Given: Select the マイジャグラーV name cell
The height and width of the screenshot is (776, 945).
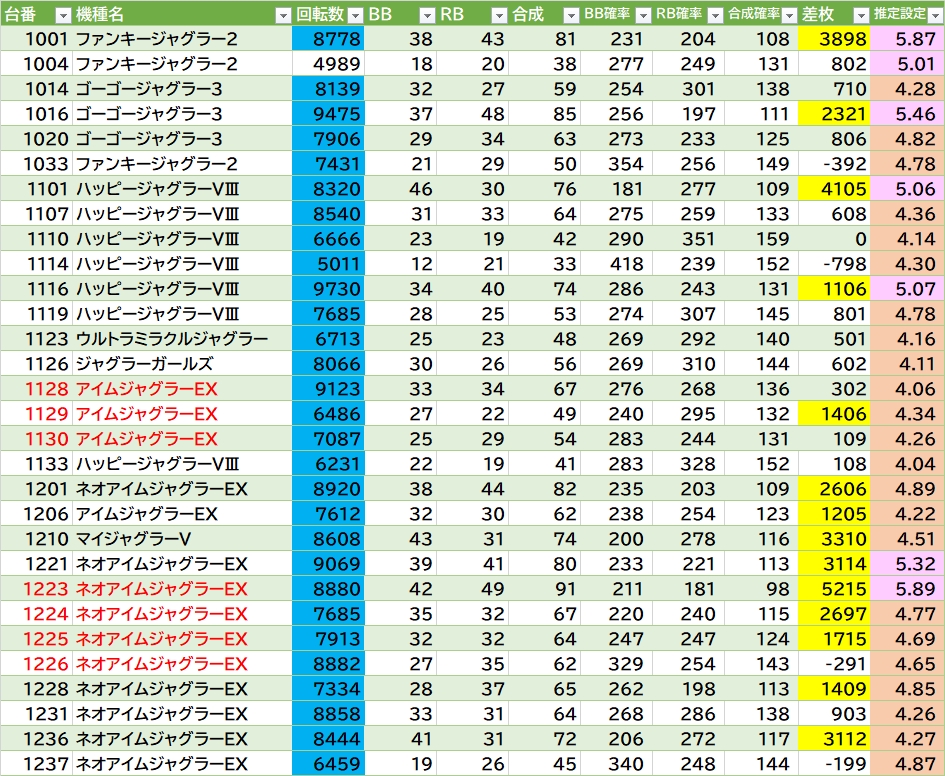Looking at the screenshot, I should 182,539.
